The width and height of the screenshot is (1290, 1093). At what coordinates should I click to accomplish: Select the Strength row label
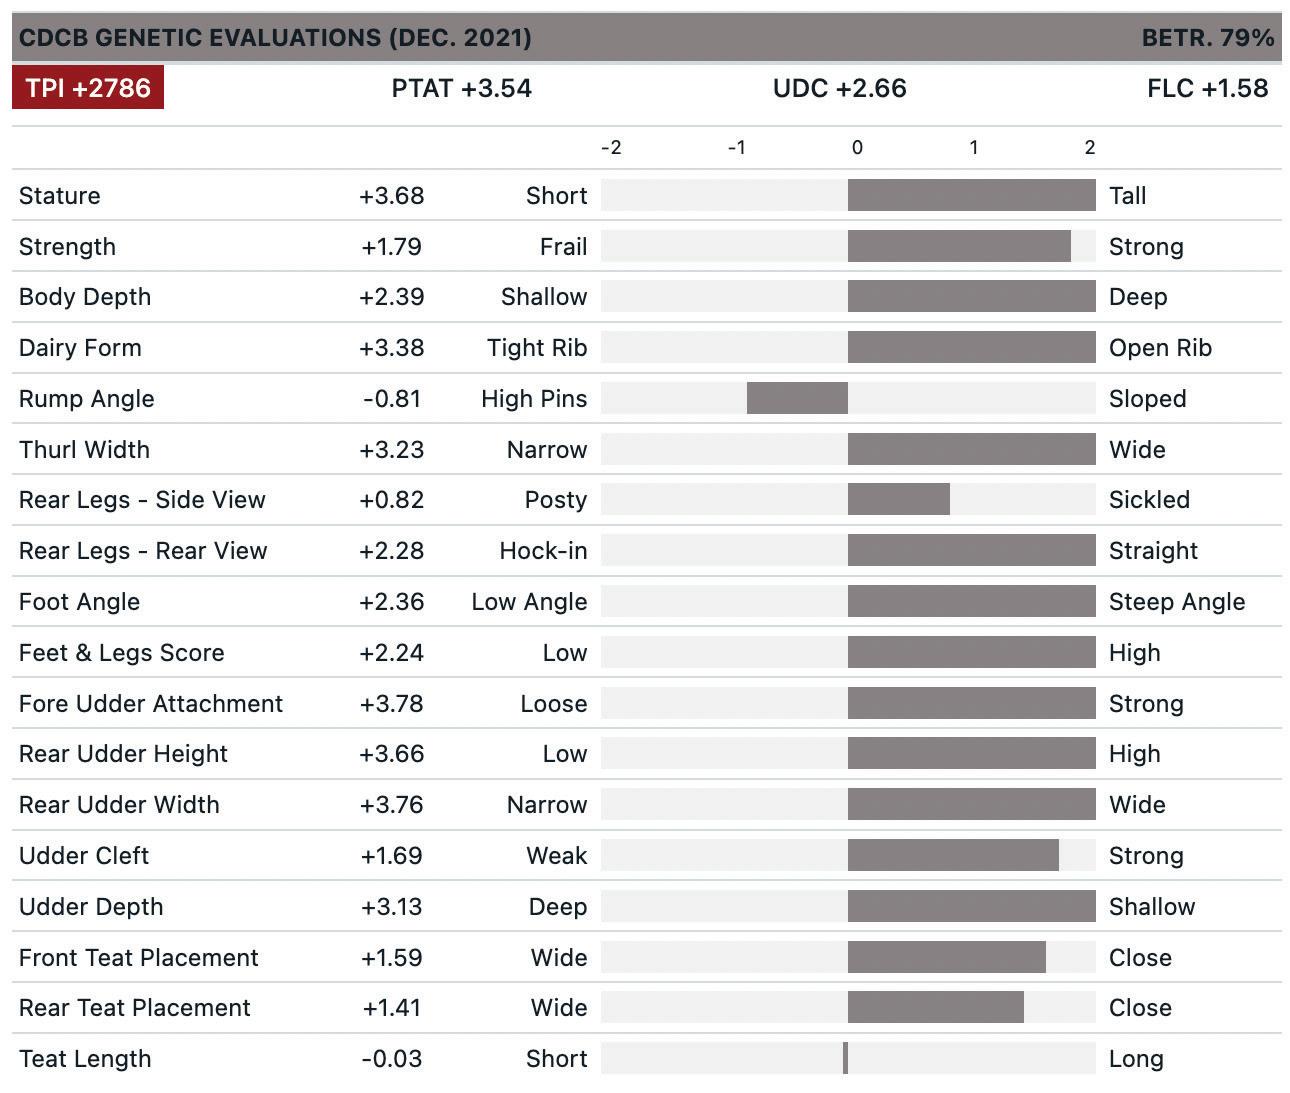coord(67,247)
